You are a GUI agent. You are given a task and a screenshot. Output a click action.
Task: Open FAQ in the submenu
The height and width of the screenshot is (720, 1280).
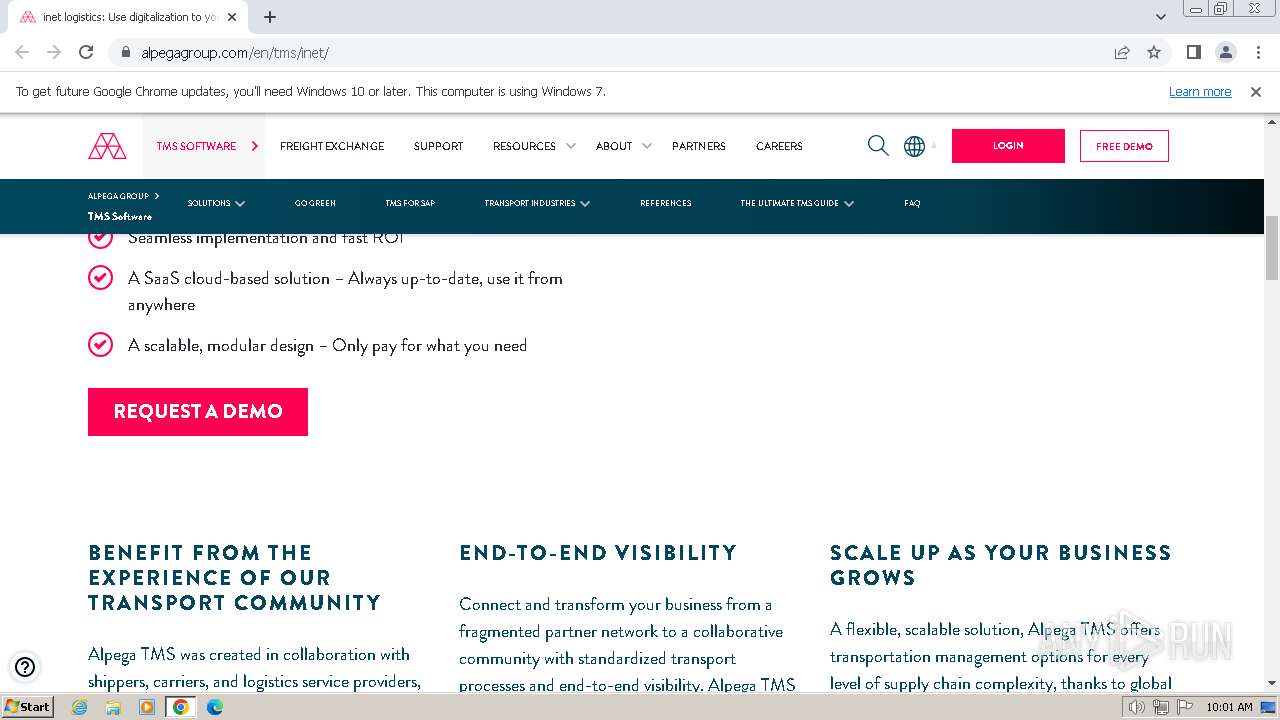pyautogui.click(x=912, y=203)
